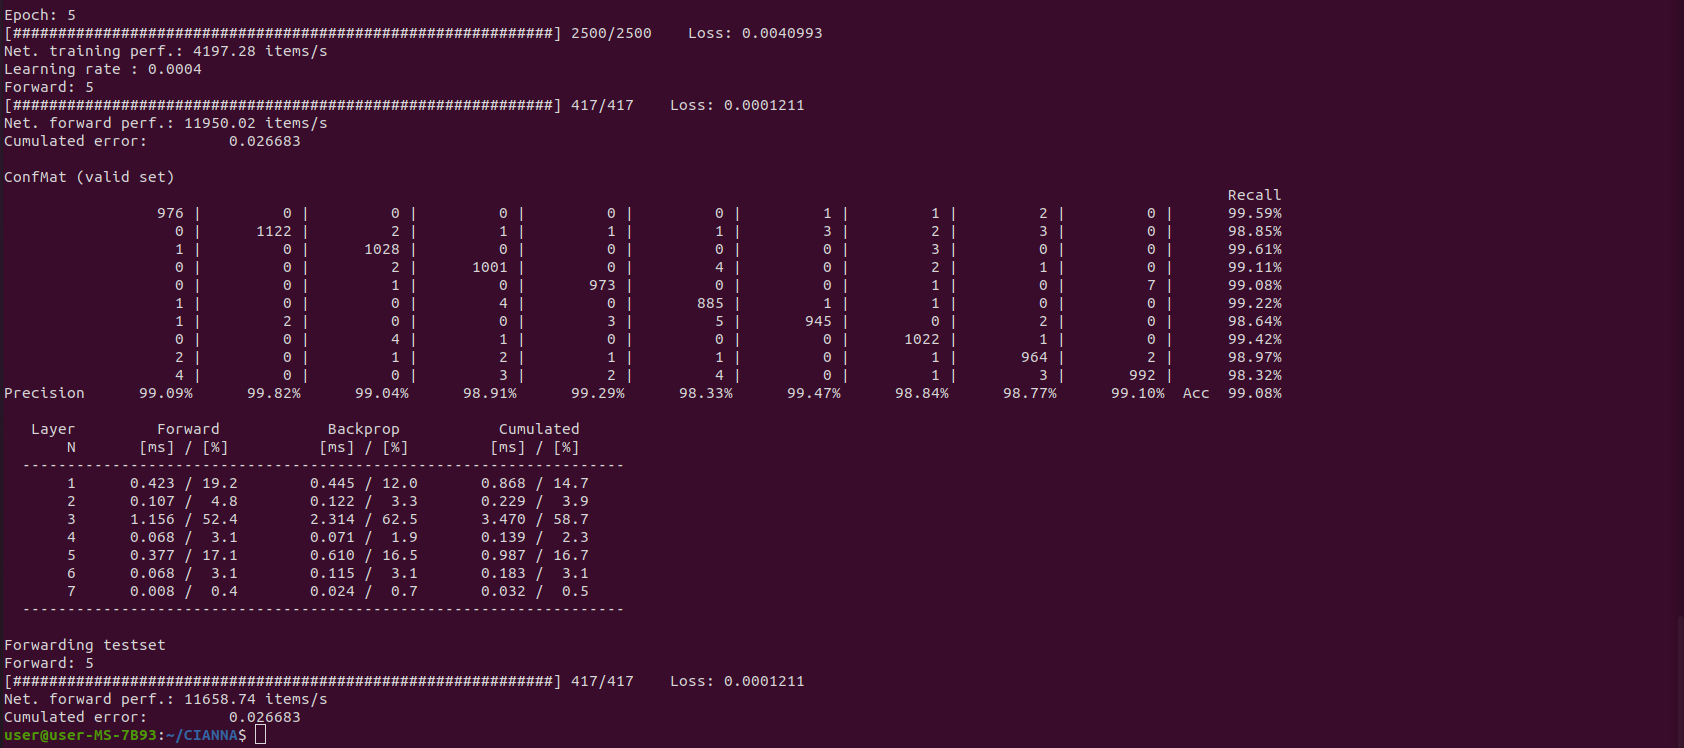Click the 'ConfMat (valid set)' heading
The width and height of the screenshot is (1684, 748).
coord(89,177)
